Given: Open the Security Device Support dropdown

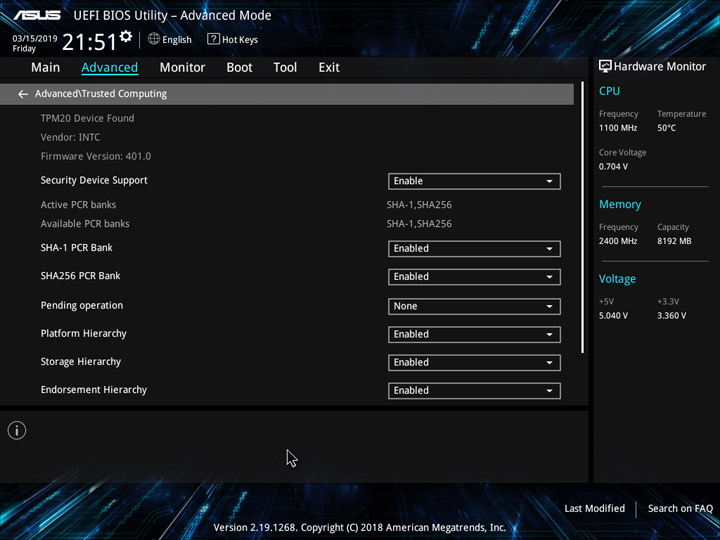Looking at the screenshot, I should (x=474, y=181).
